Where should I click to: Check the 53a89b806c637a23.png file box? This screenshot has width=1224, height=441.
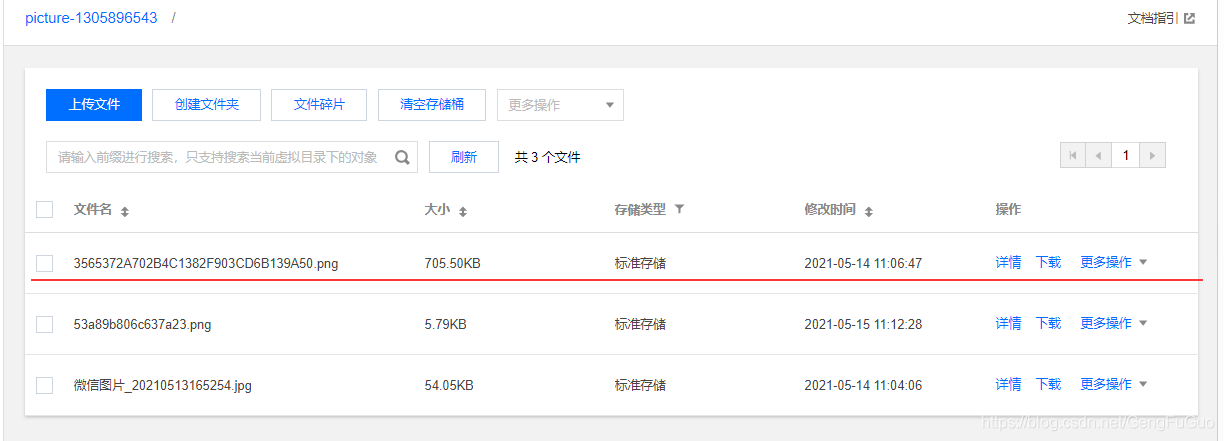pyautogui.click(x=44, y=324)
